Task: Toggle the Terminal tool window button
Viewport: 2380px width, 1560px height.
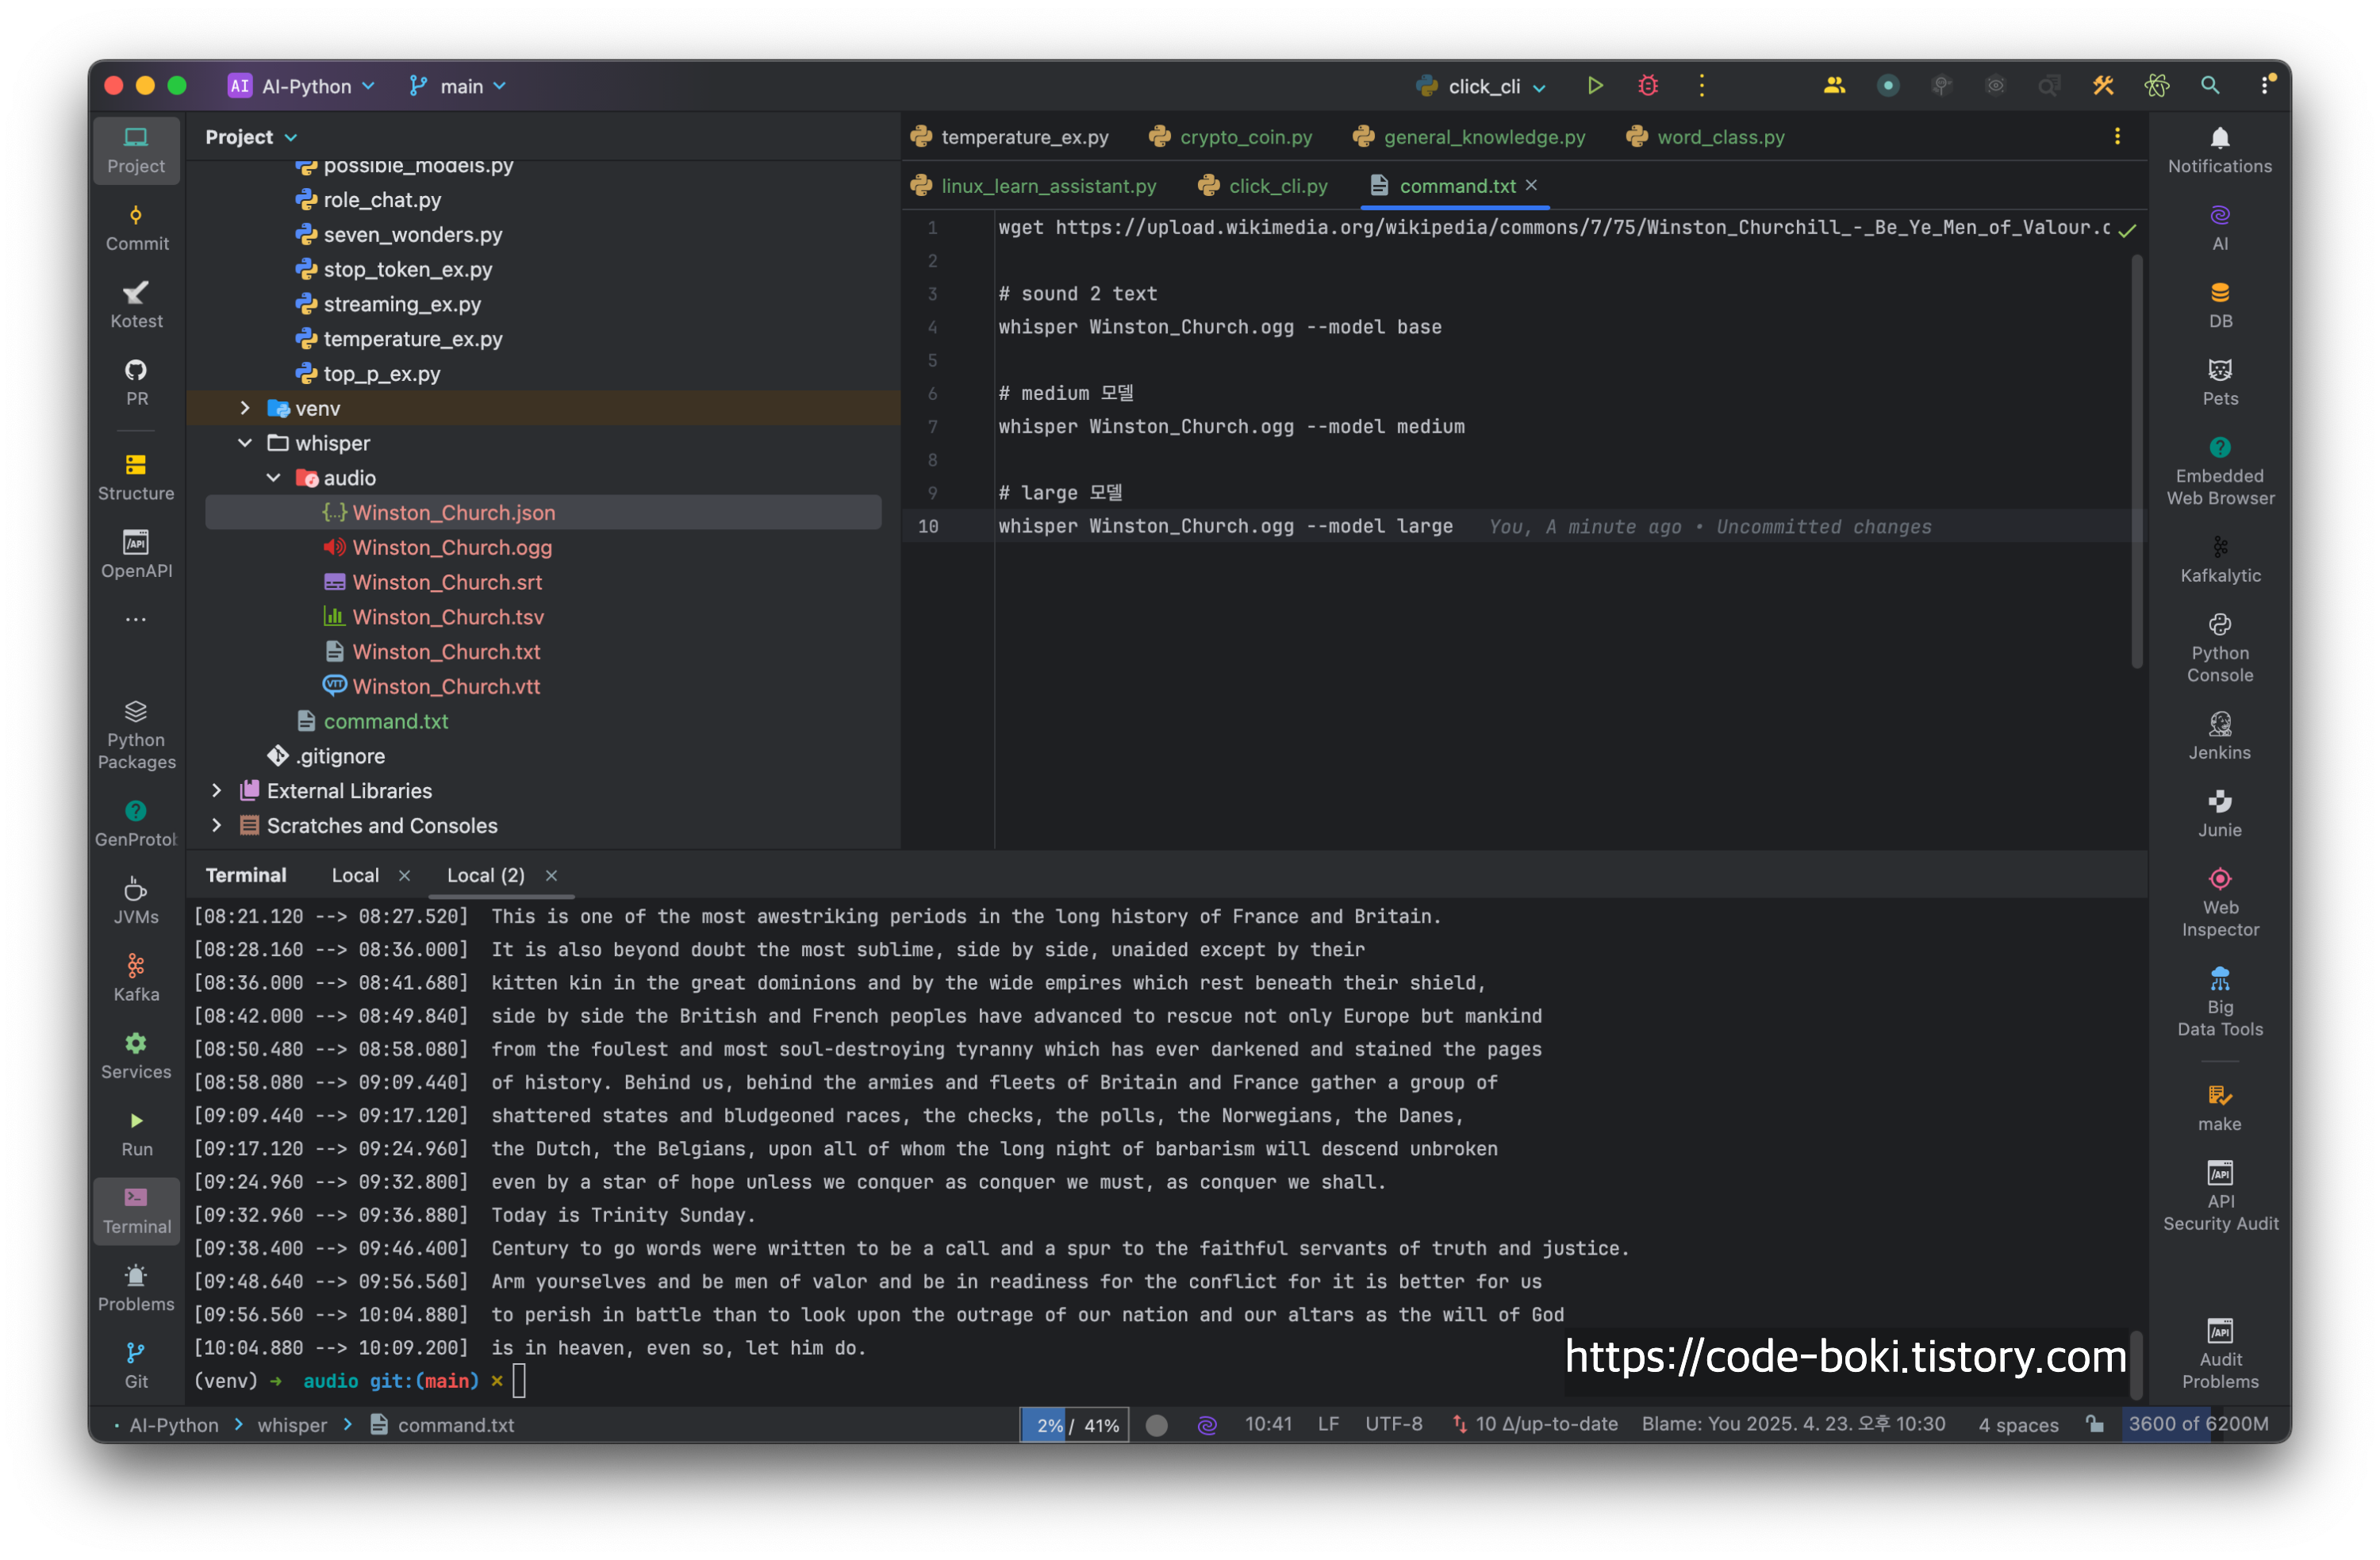Action: (x=137, y=1210)
